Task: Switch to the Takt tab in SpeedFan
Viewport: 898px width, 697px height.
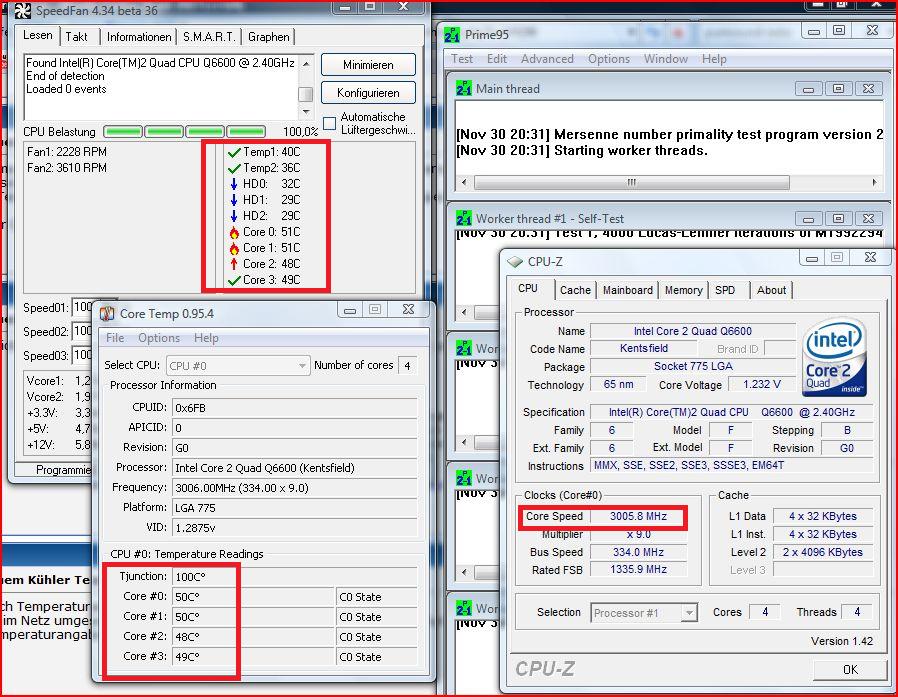Action: point(76,37)
